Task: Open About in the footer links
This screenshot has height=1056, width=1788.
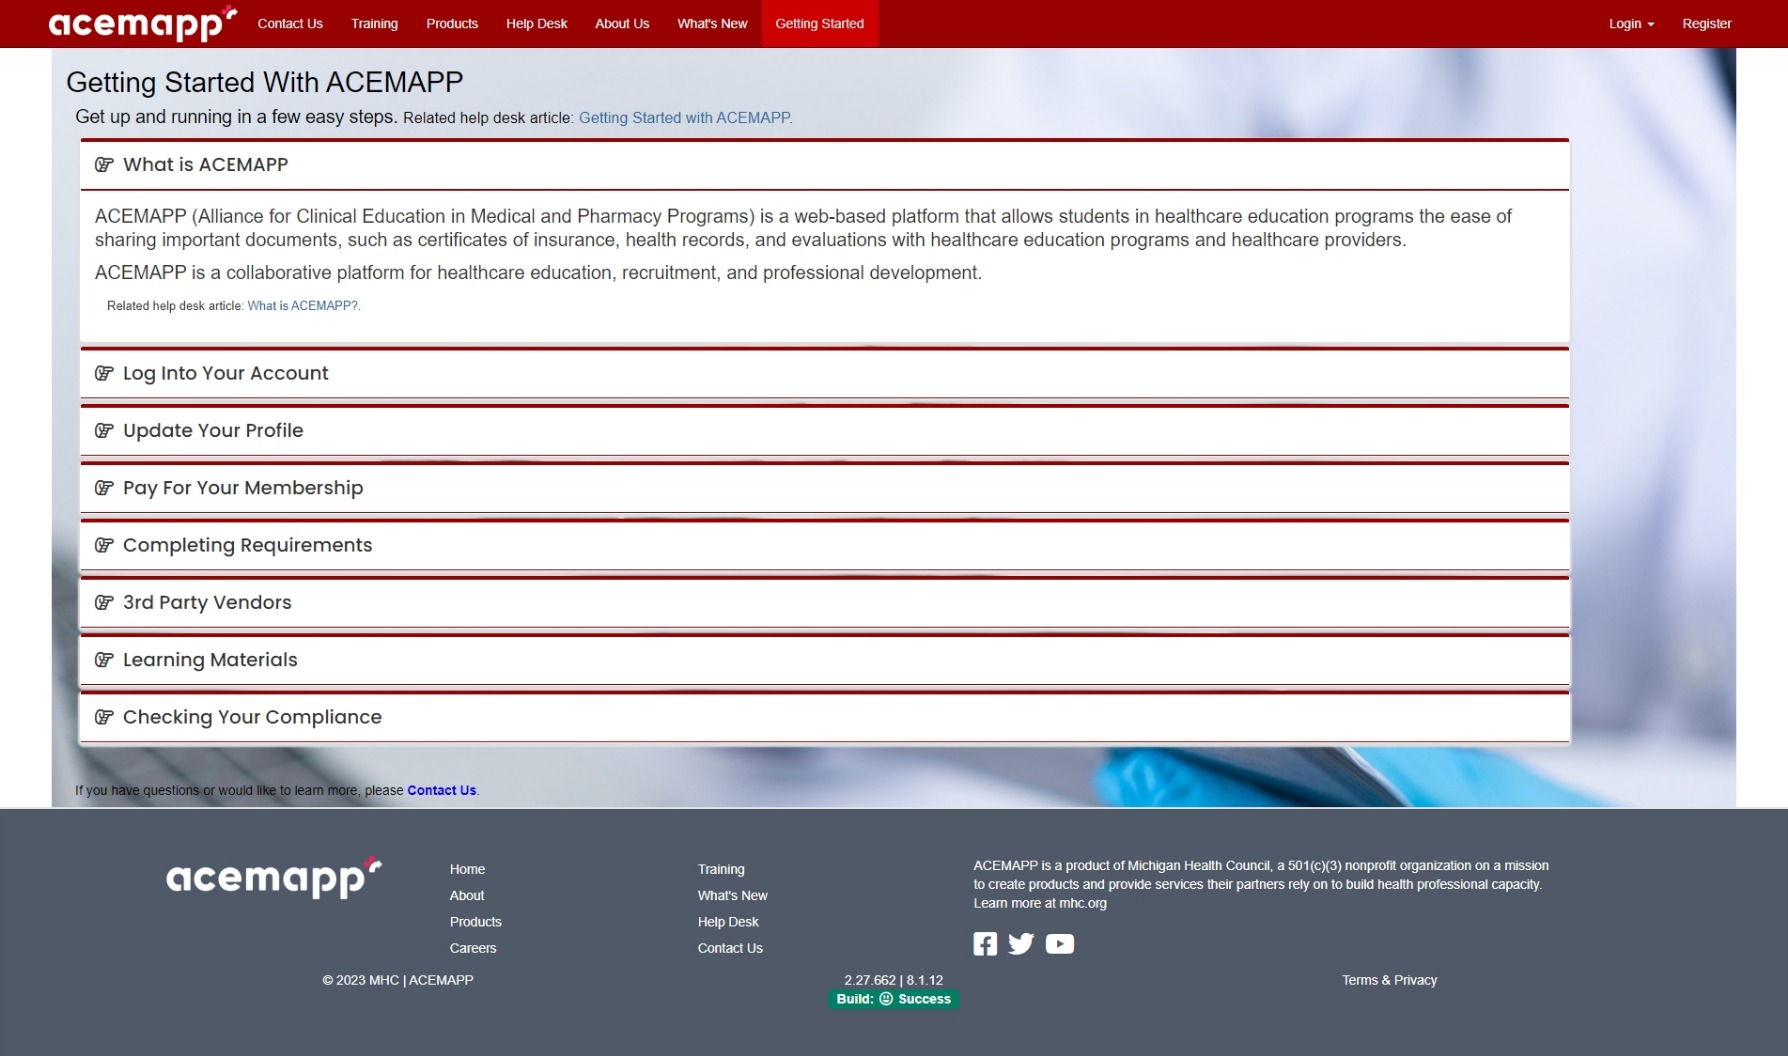Action: [467, 896]
